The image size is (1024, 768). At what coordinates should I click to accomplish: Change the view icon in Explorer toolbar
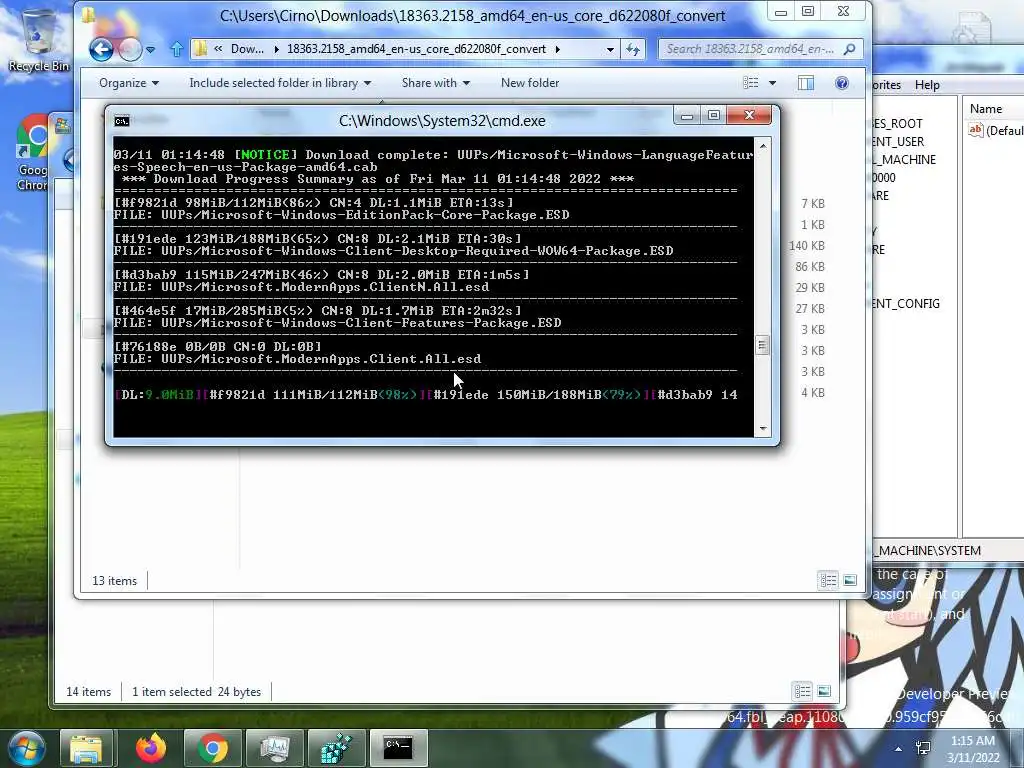751,83
